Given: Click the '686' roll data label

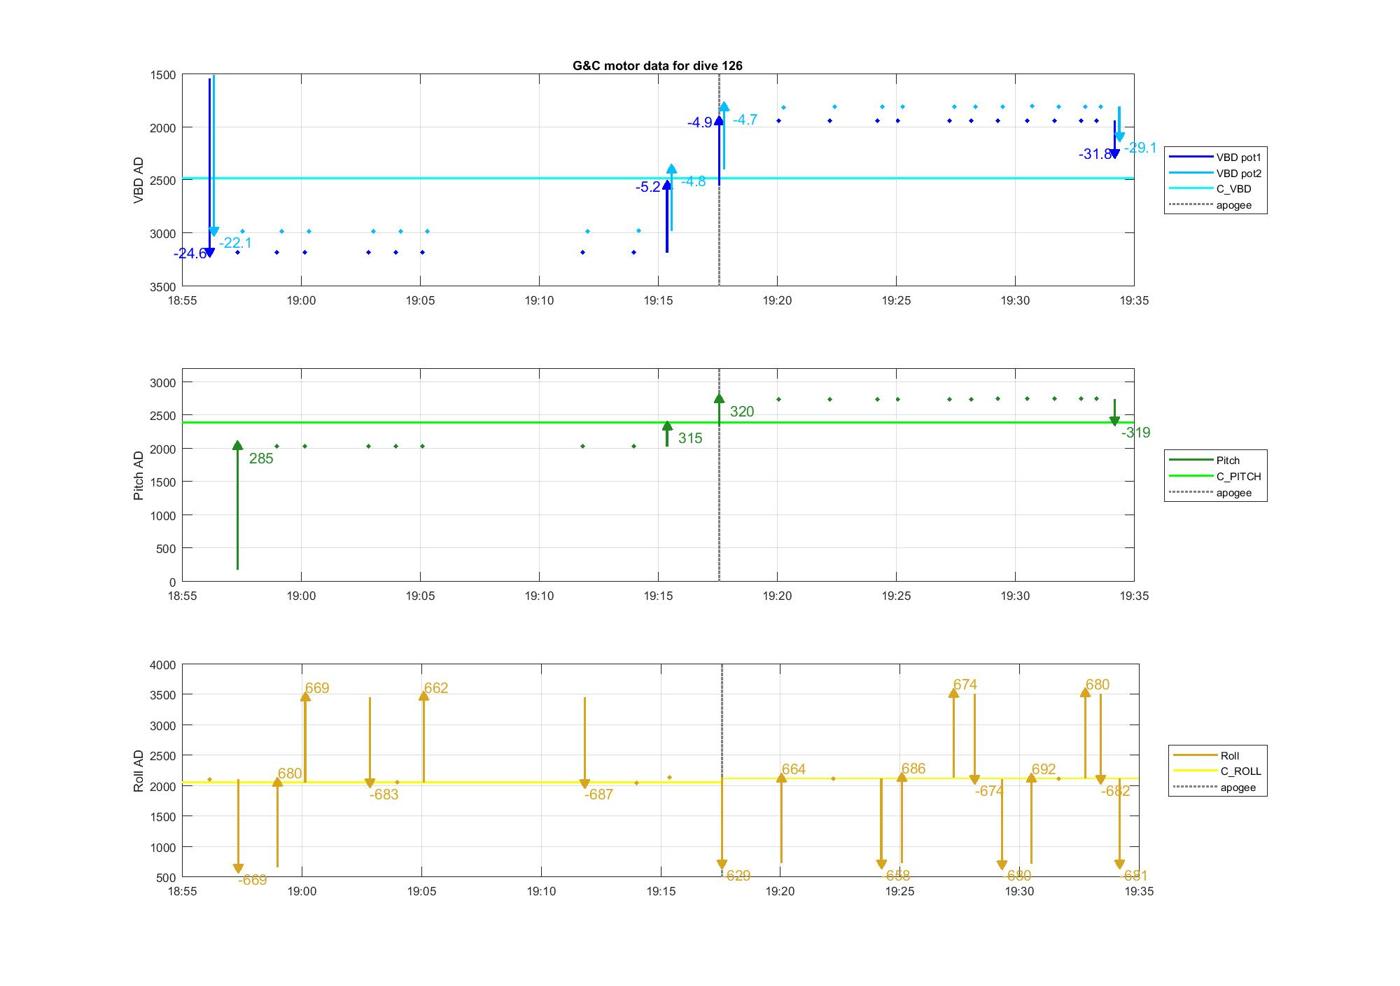Looking at the screenshot, I should pyautogui.click(x=913, y=770).
